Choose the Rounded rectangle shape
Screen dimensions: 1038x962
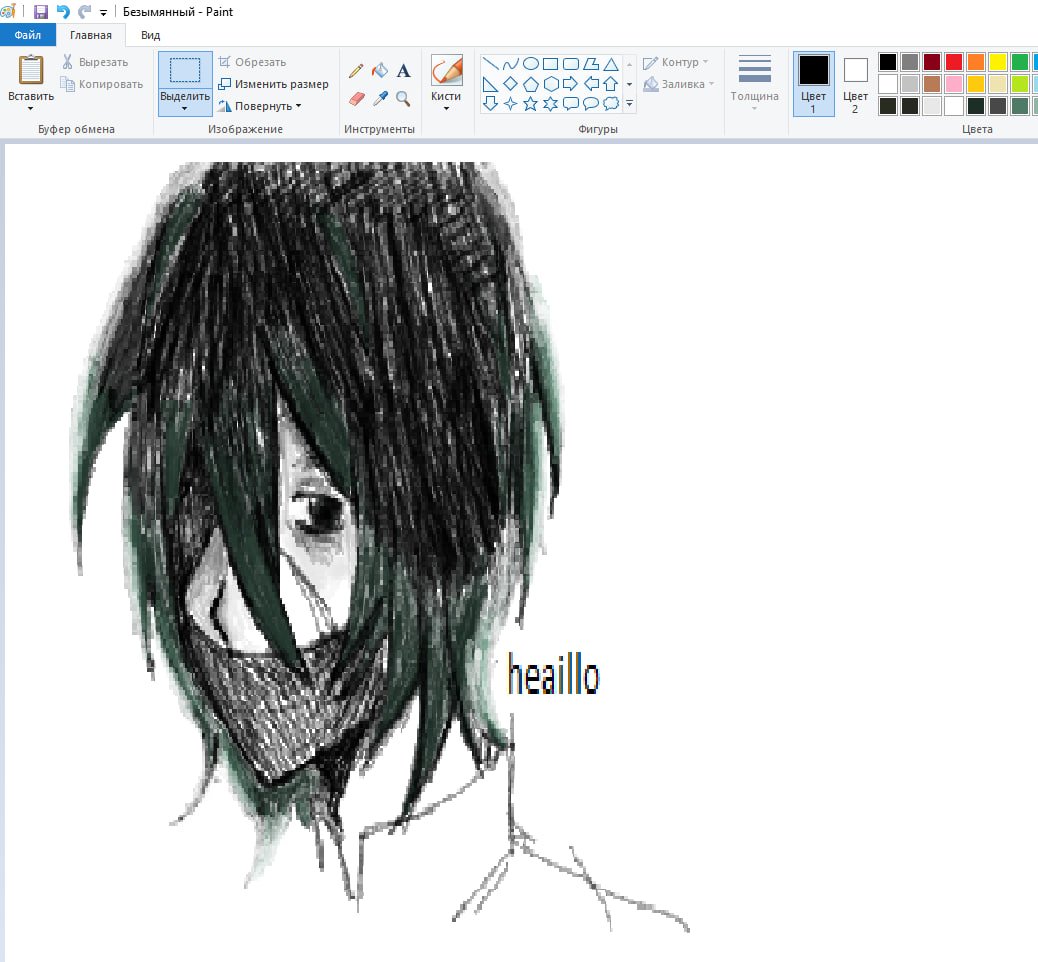tap(571, 64)
